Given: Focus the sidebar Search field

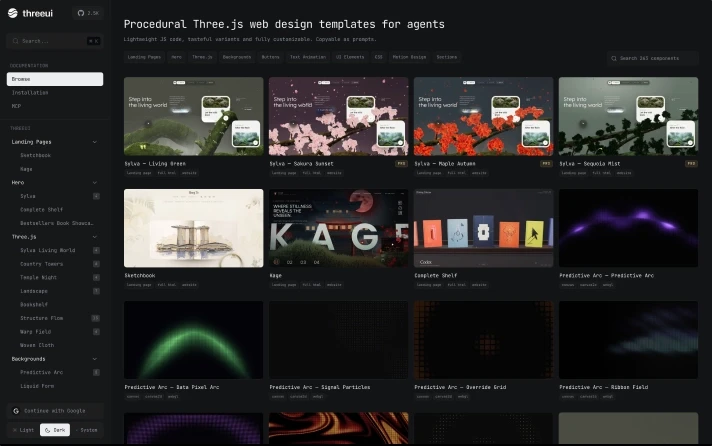Looking at the screenshot, I should click(55, 41).
